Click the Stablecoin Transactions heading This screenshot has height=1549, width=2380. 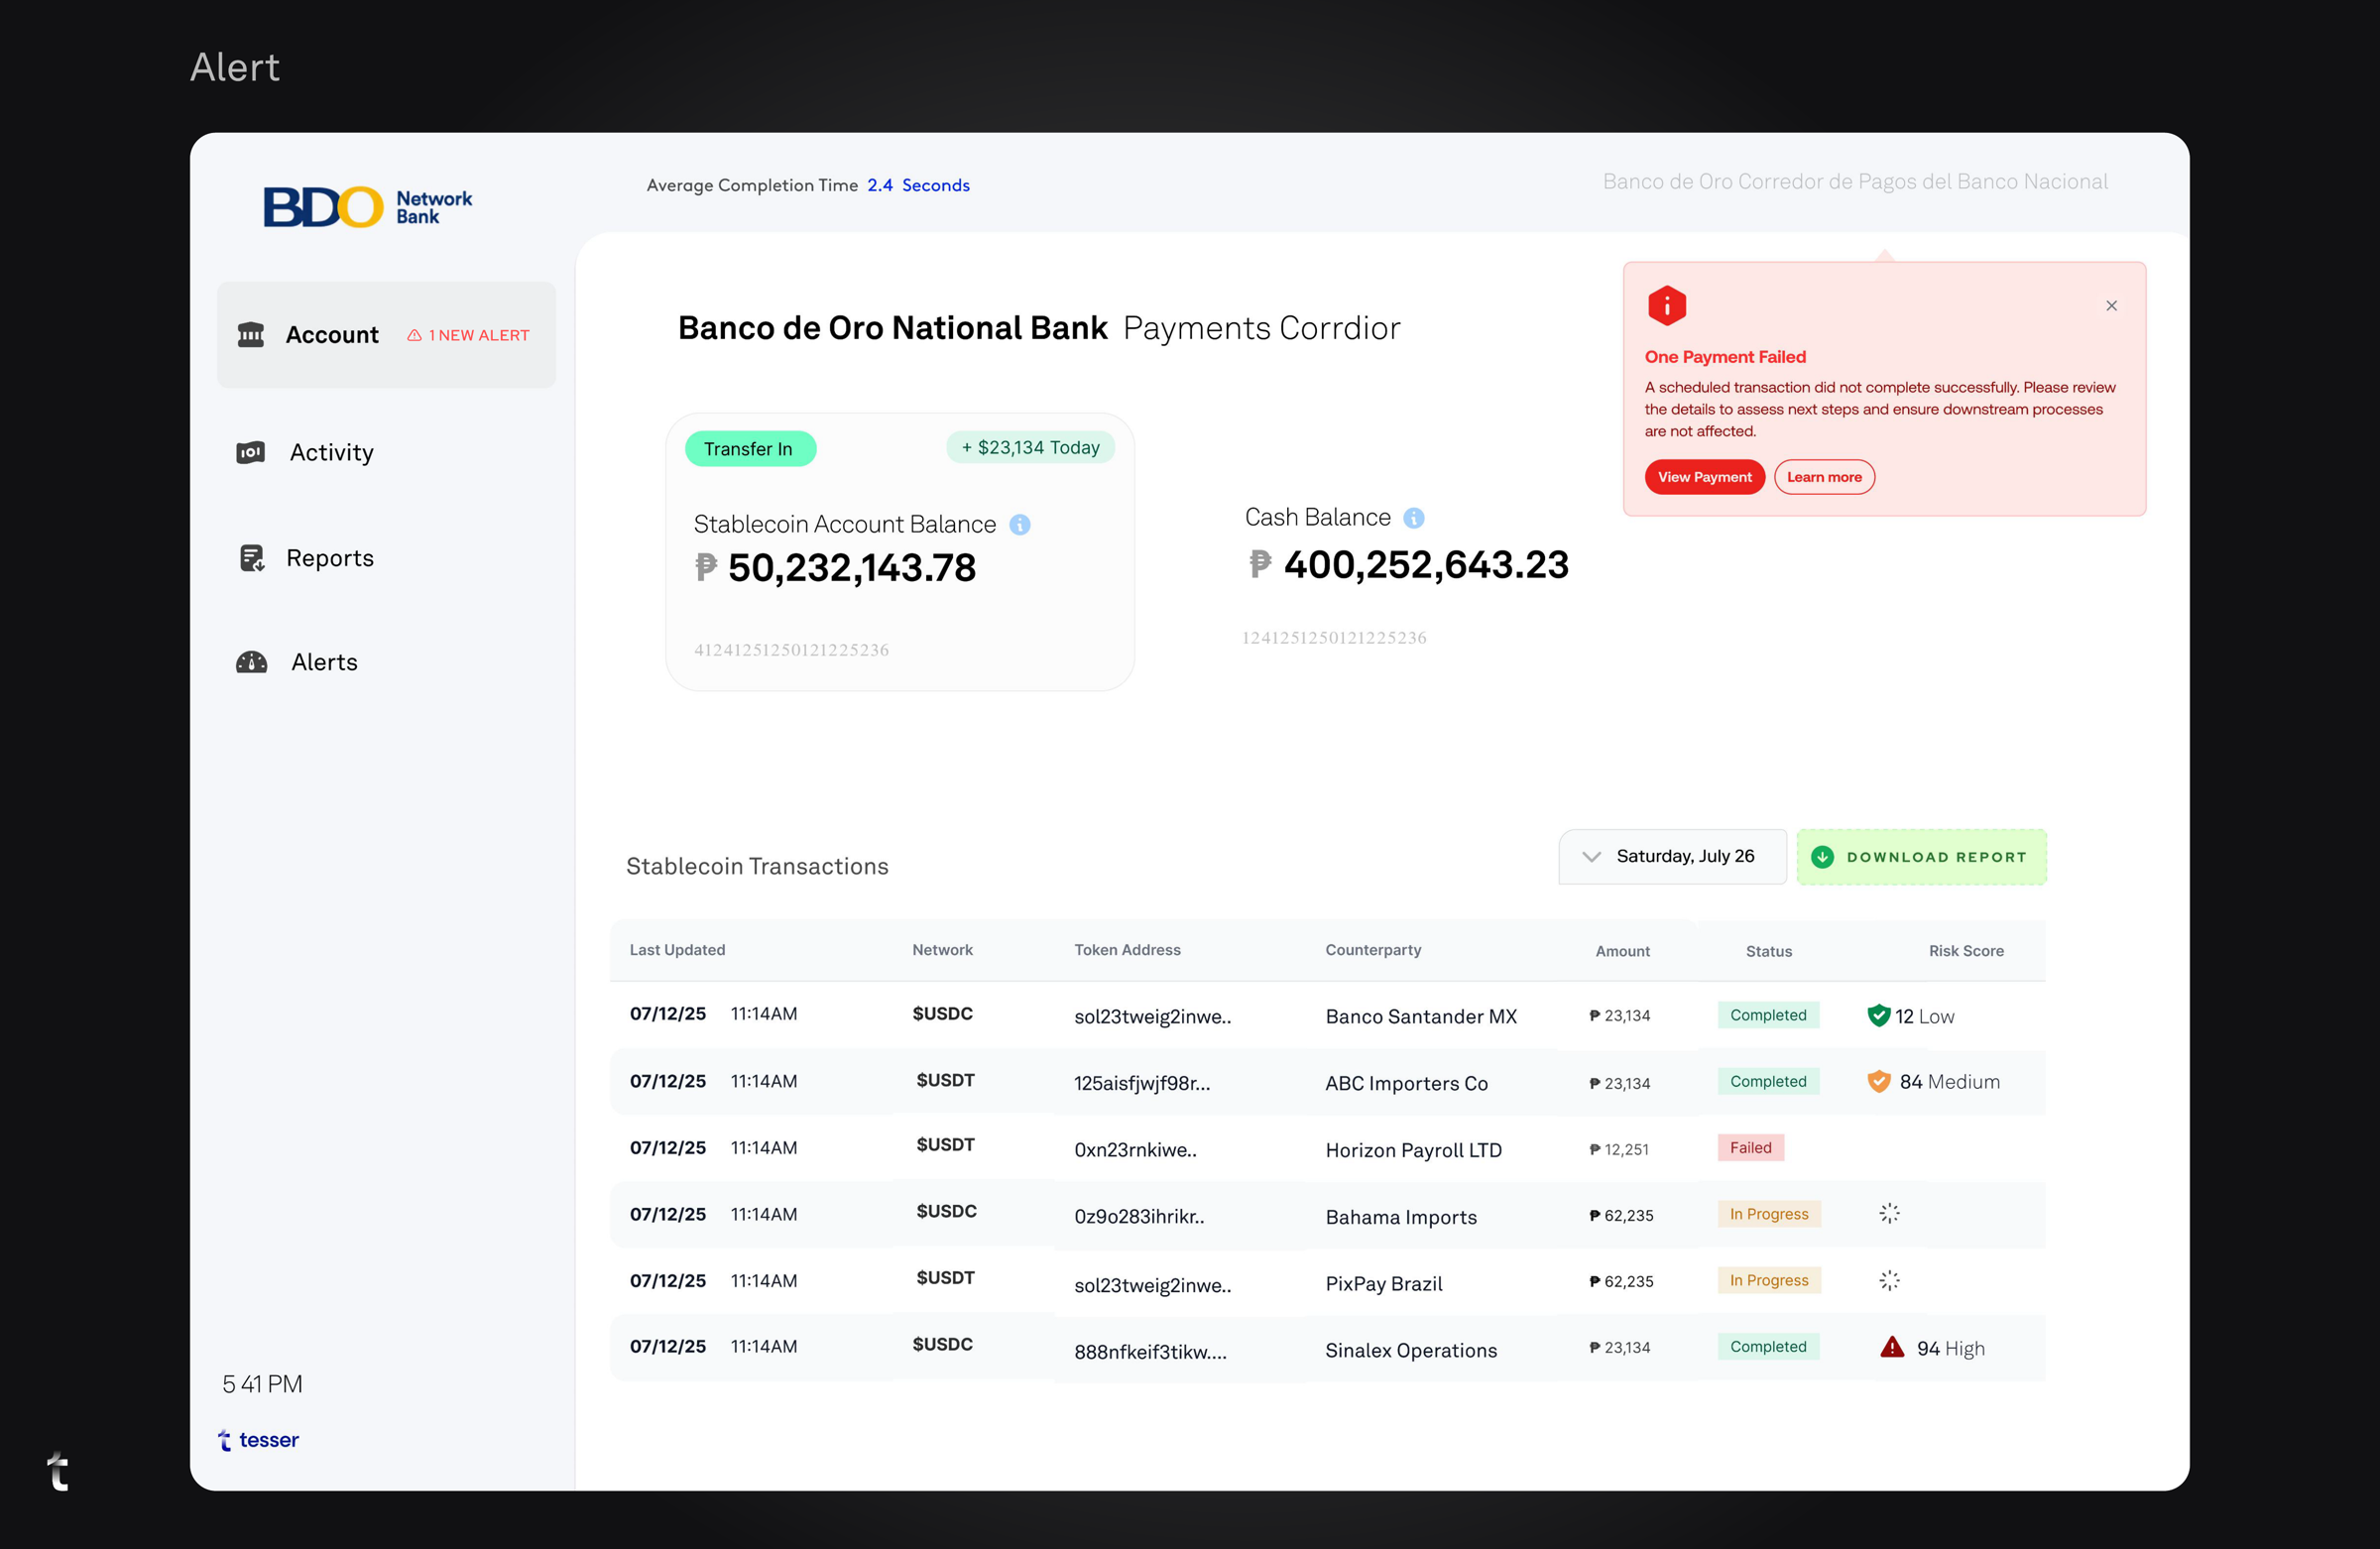pos(757,866)
